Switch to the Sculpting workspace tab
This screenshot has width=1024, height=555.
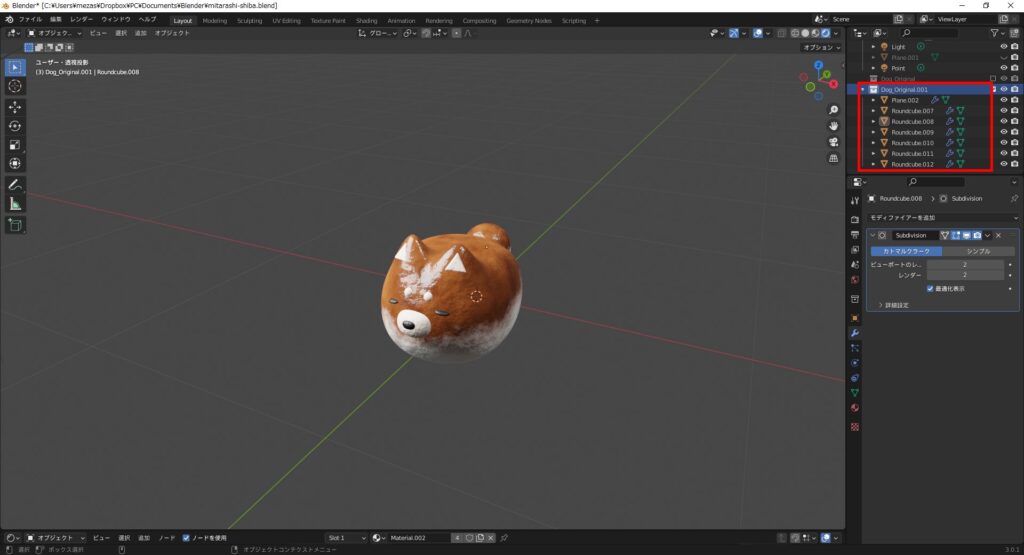pyautogui.click(x=249, y=20)
